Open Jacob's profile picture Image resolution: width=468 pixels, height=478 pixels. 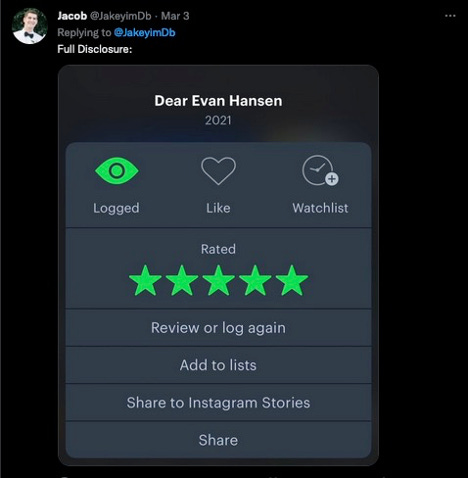pos(29,26)
